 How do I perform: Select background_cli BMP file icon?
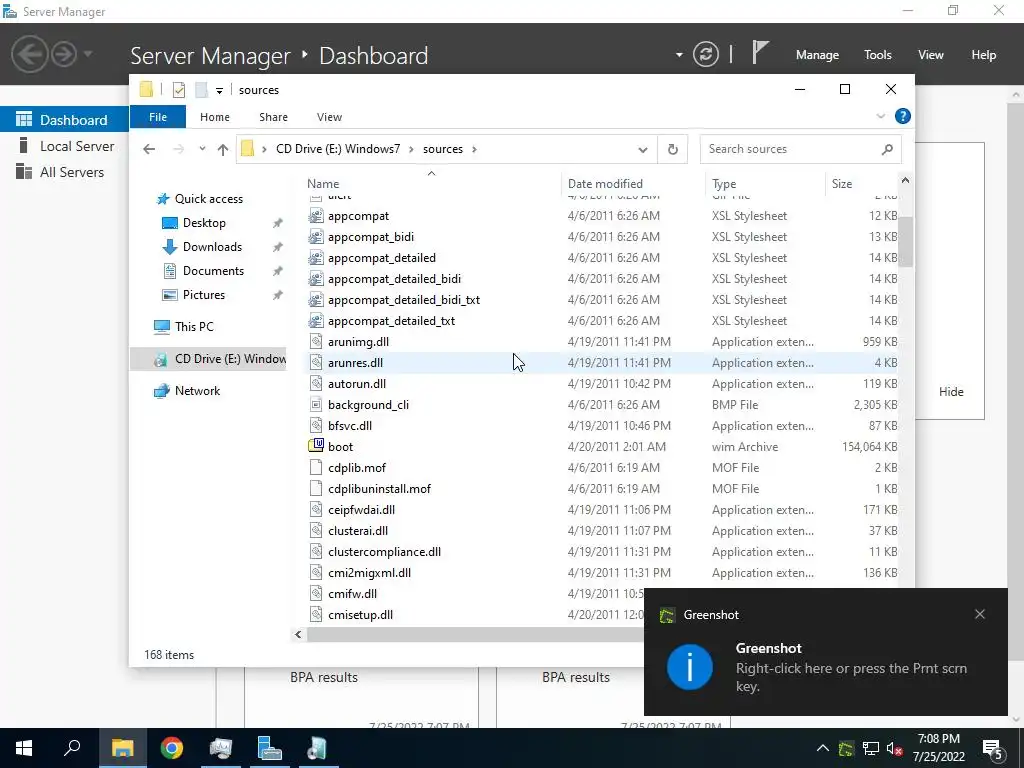tap(316, 404)
